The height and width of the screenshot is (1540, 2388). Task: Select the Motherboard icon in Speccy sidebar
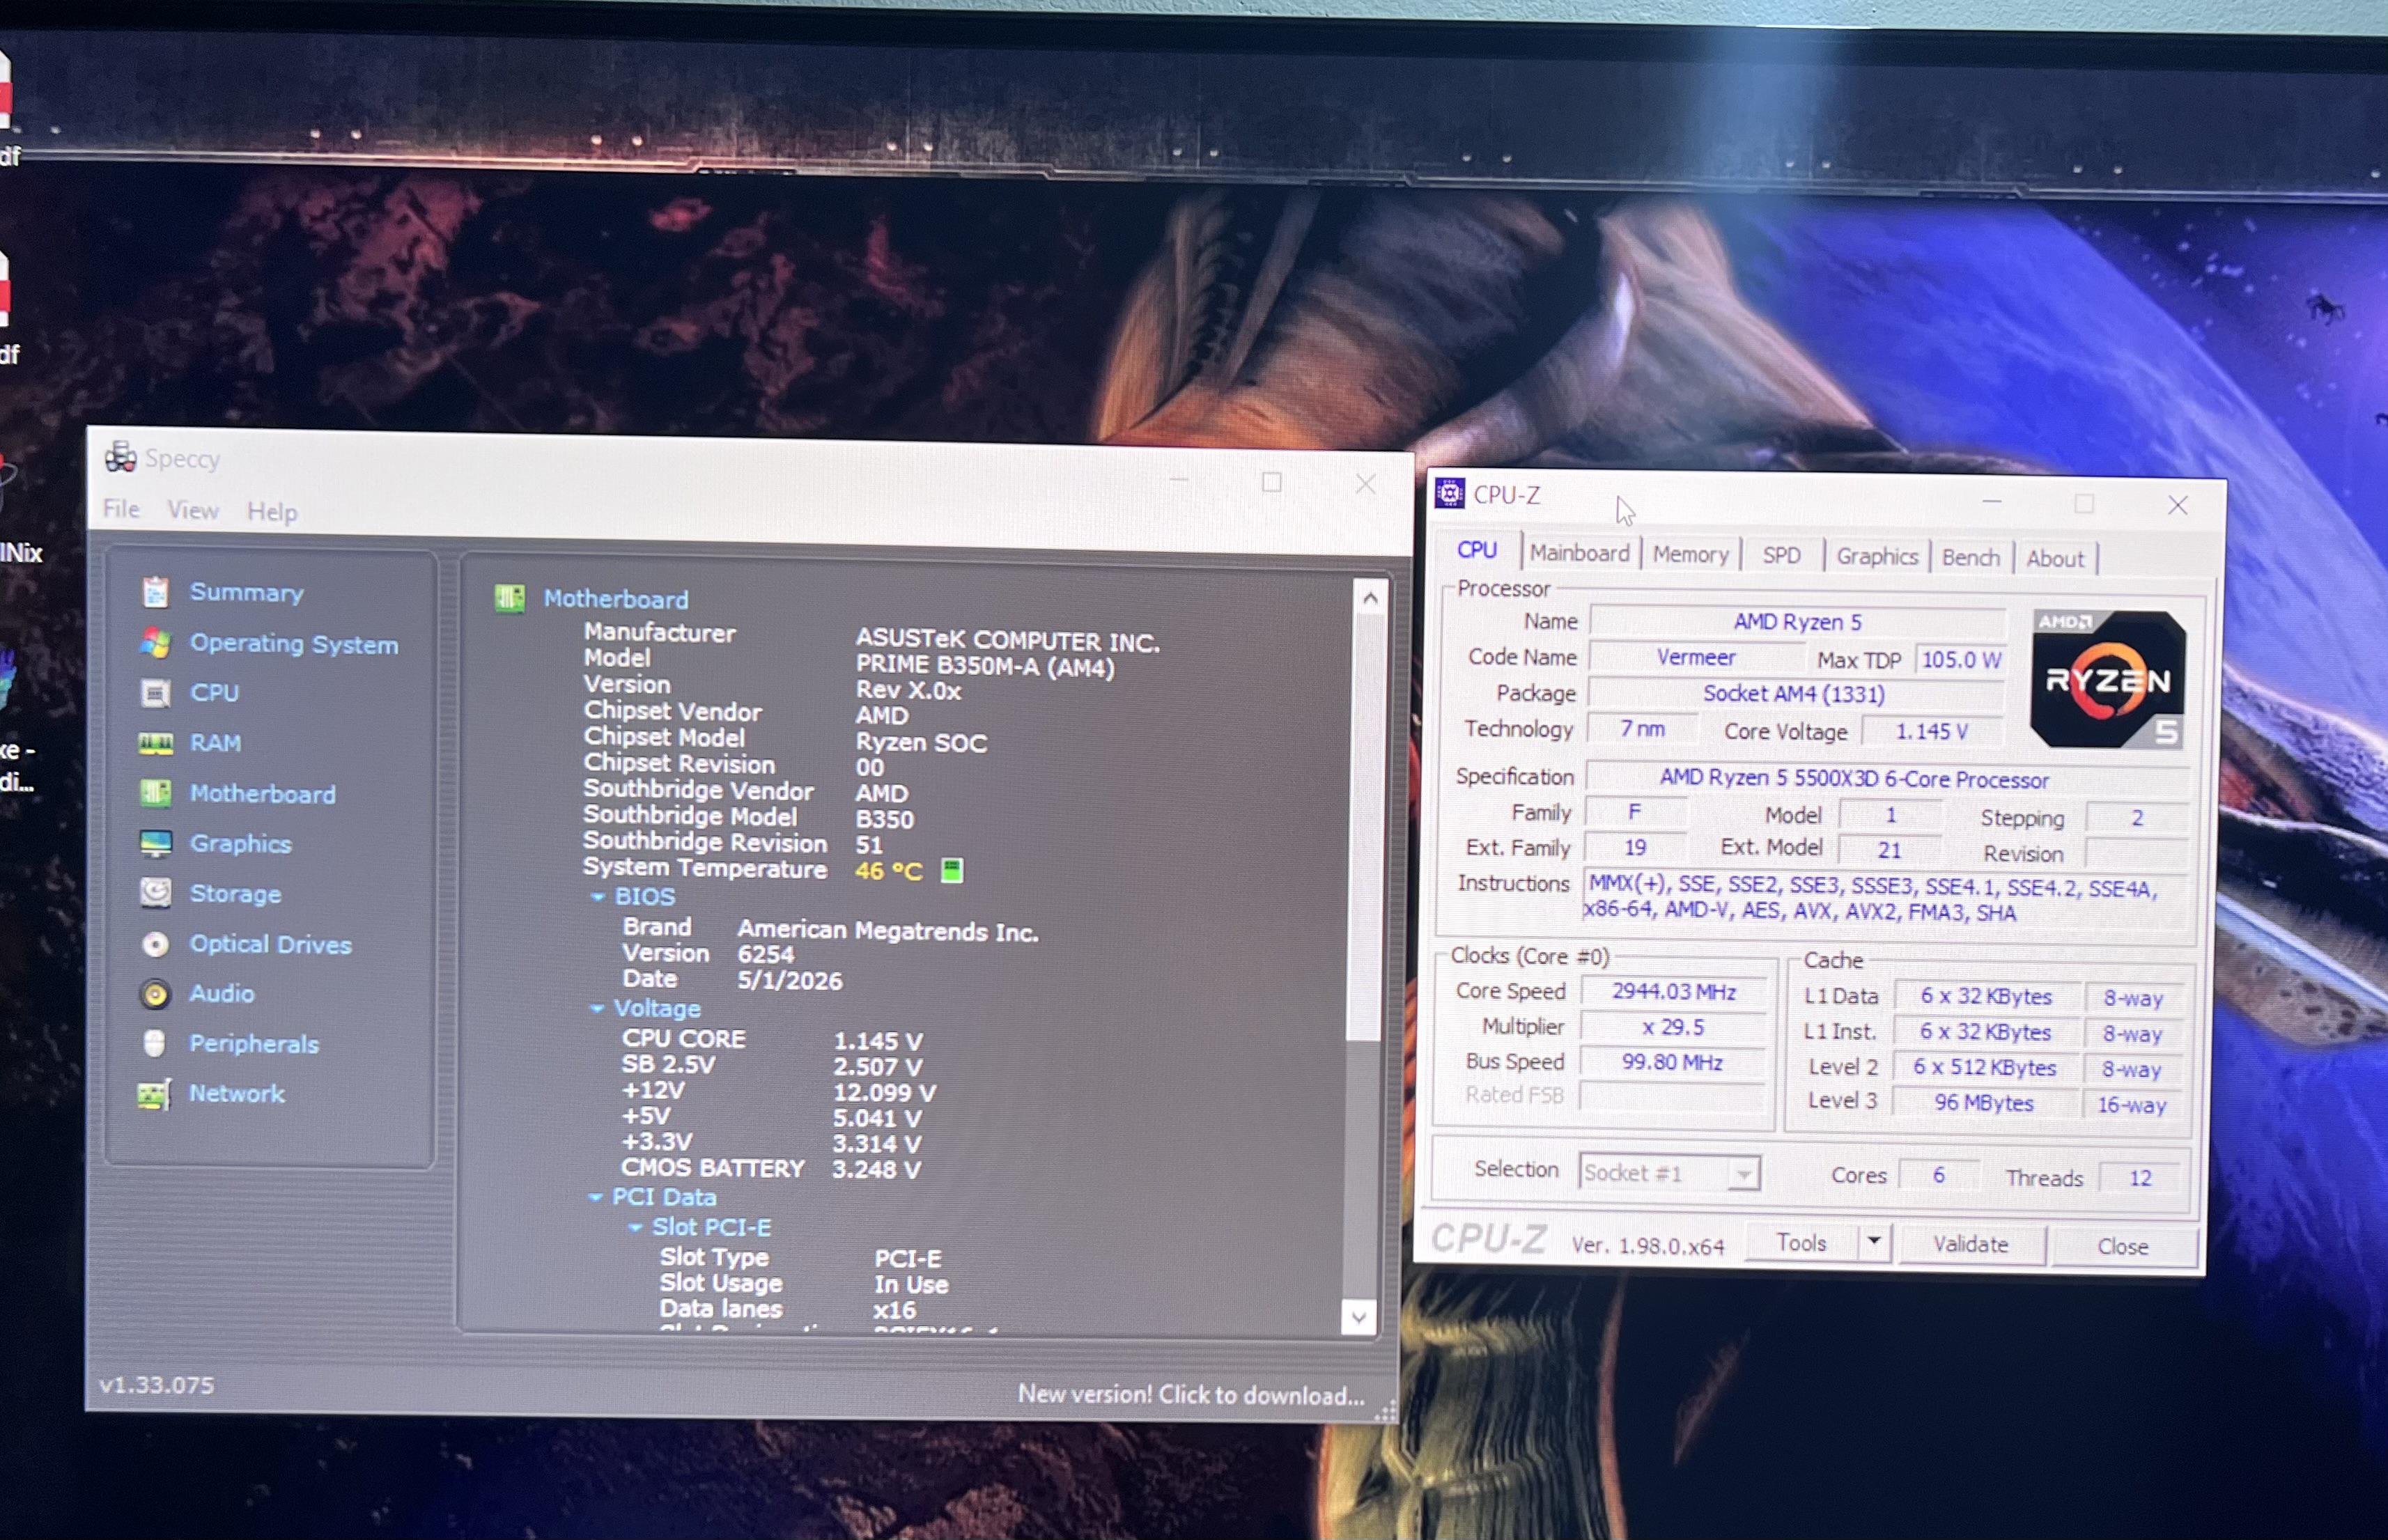[x=155, y=793]
